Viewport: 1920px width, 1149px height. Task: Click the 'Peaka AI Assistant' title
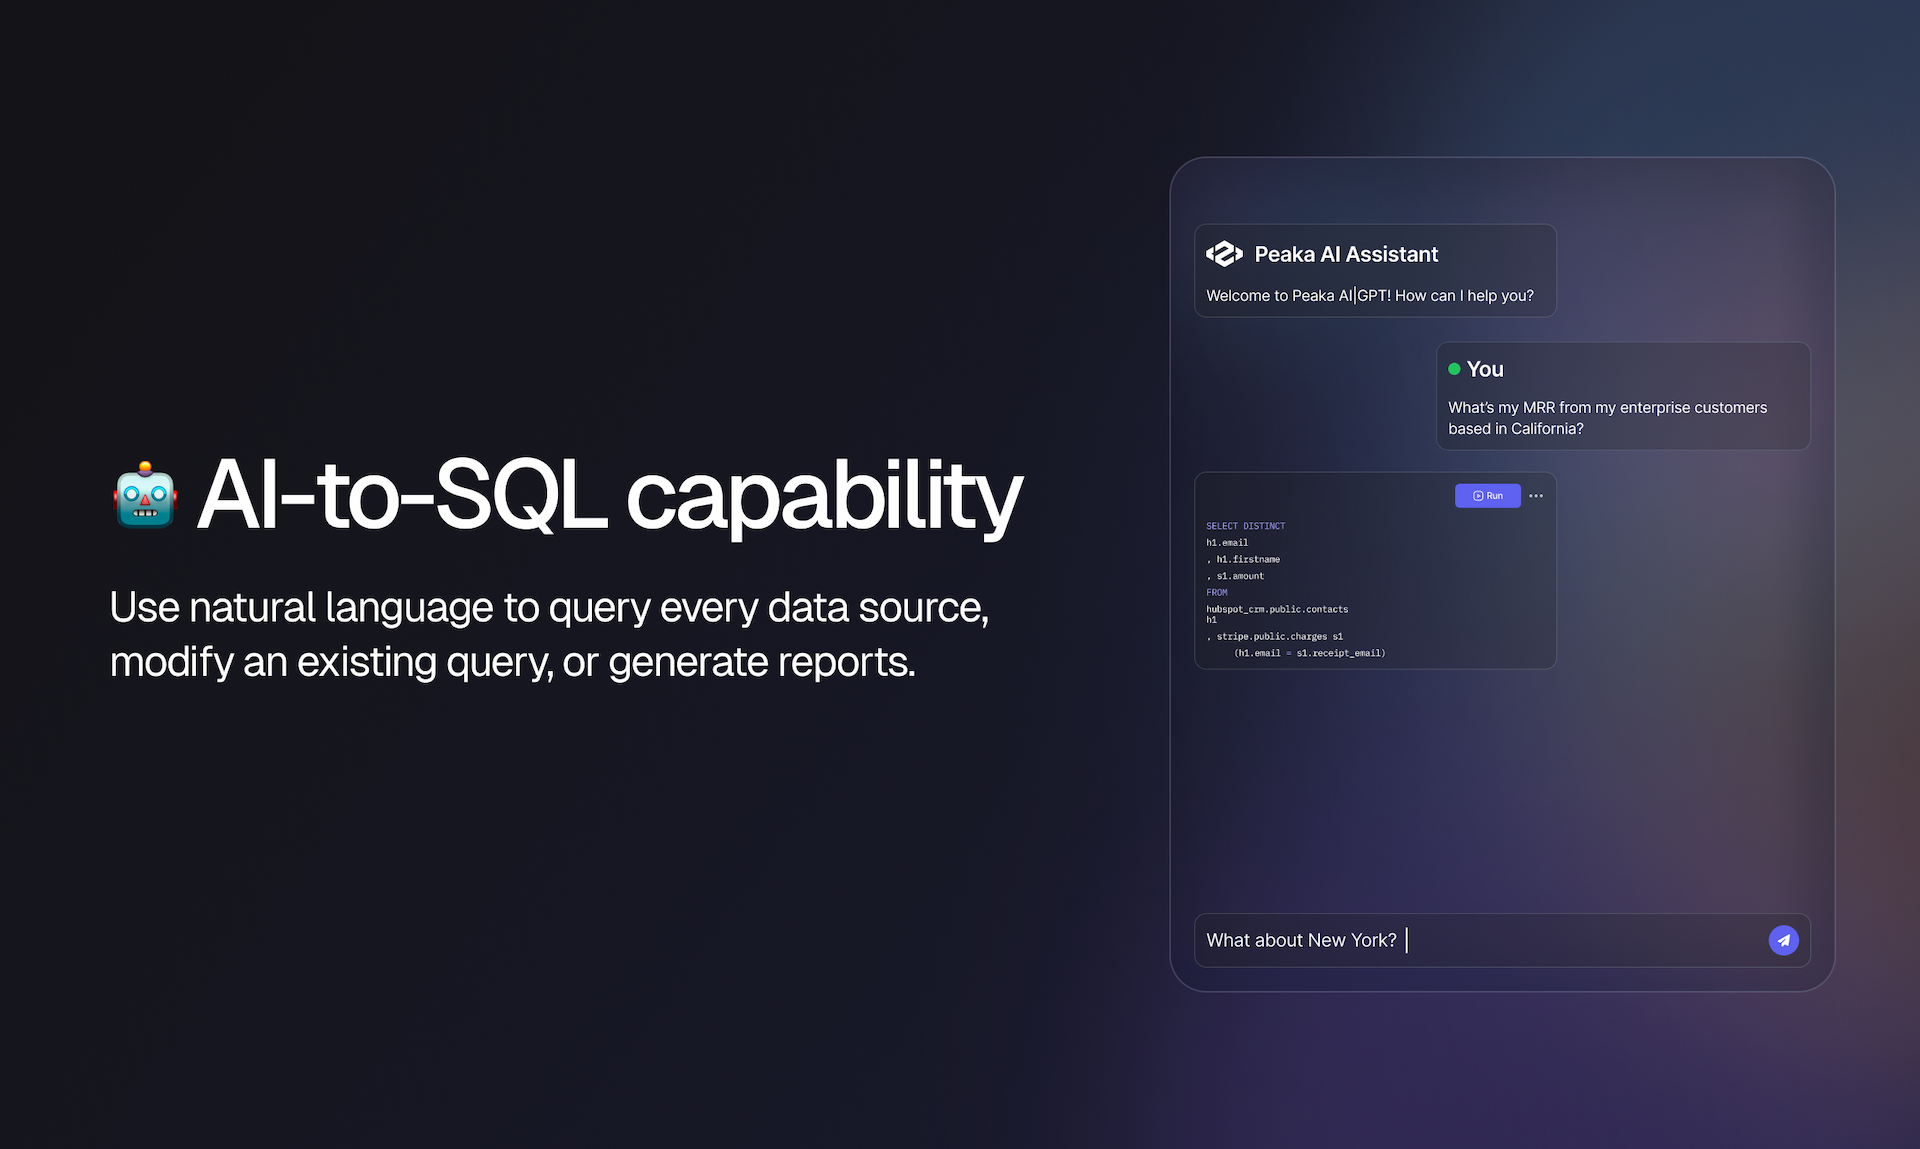coord(1346,254)
